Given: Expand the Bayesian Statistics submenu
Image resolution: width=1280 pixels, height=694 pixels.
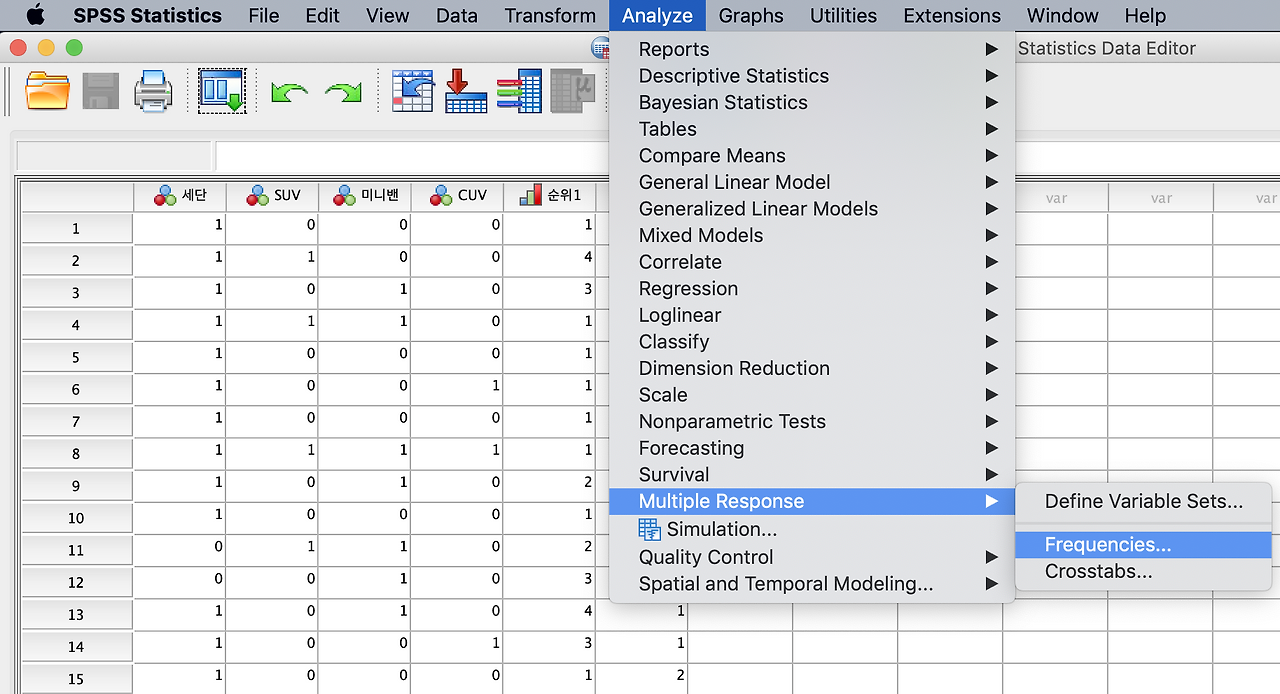Looking at the screenshot, I should (x=812, y=102).
